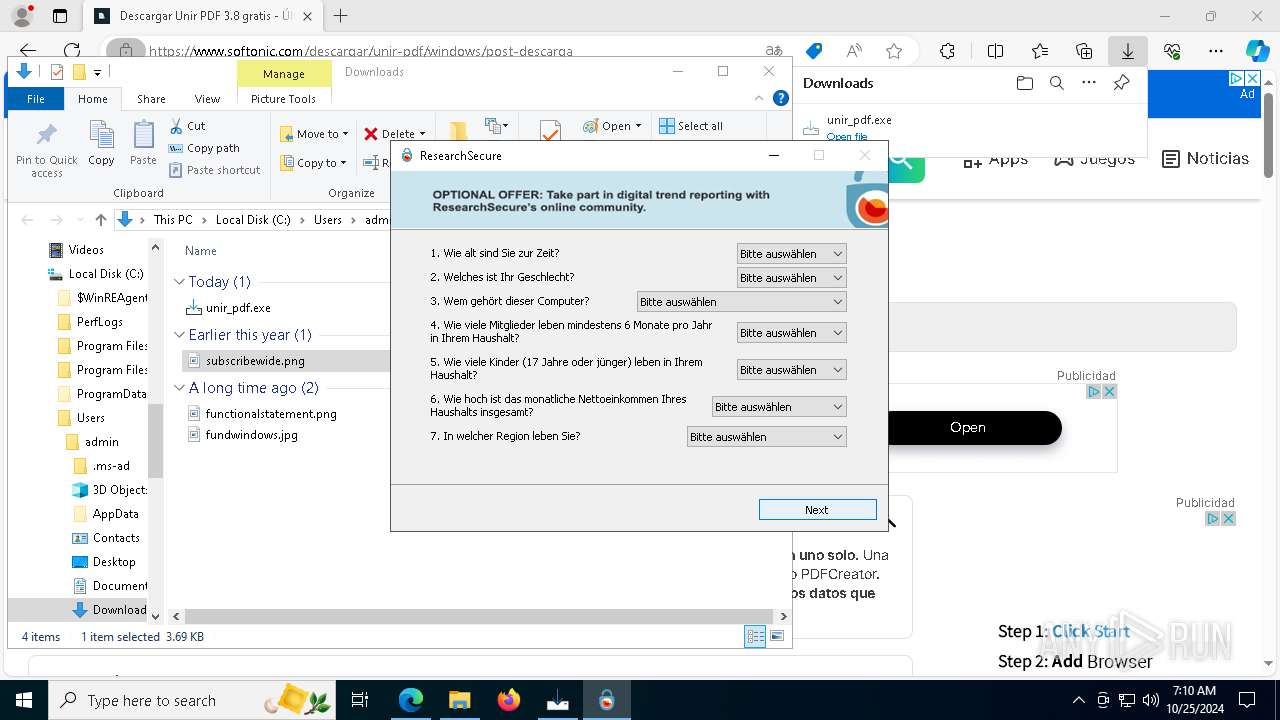The image size is (1280, 720).
Task: Open the Desktop folder in navigation tree
Action: tap(114, 562)
